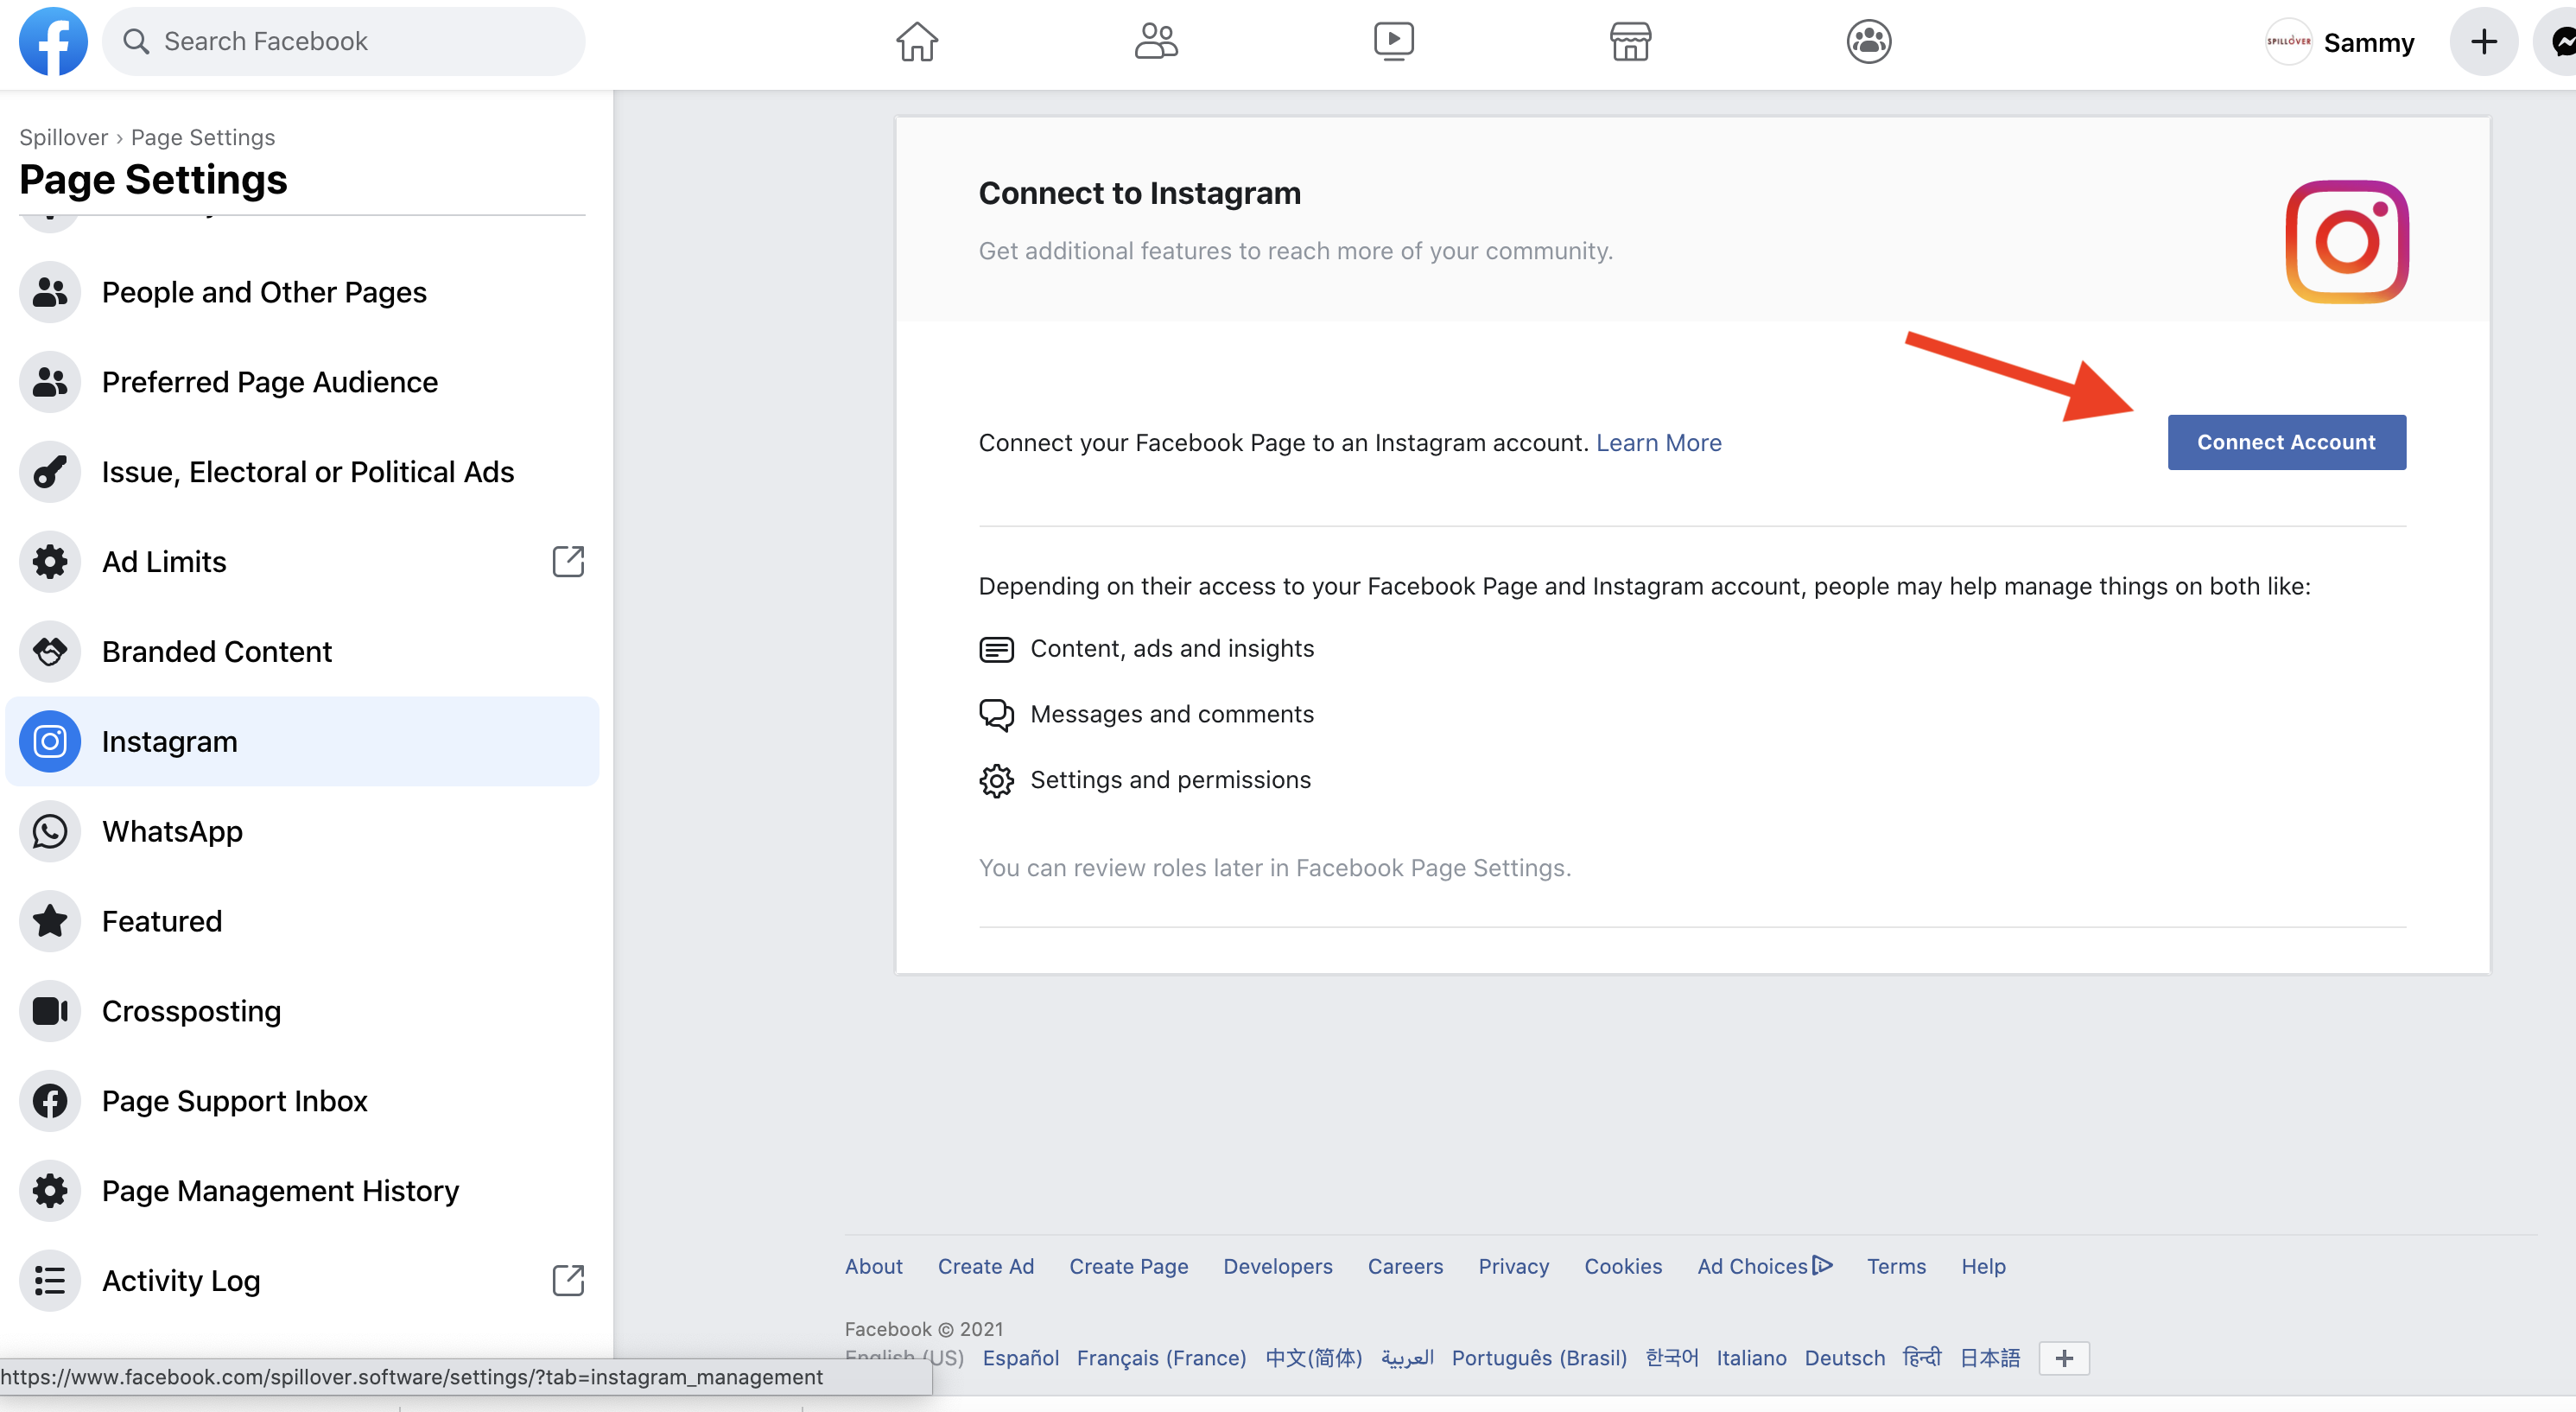Open Page Support Inbox settings item
2576x1412 pixels.
234,1101
